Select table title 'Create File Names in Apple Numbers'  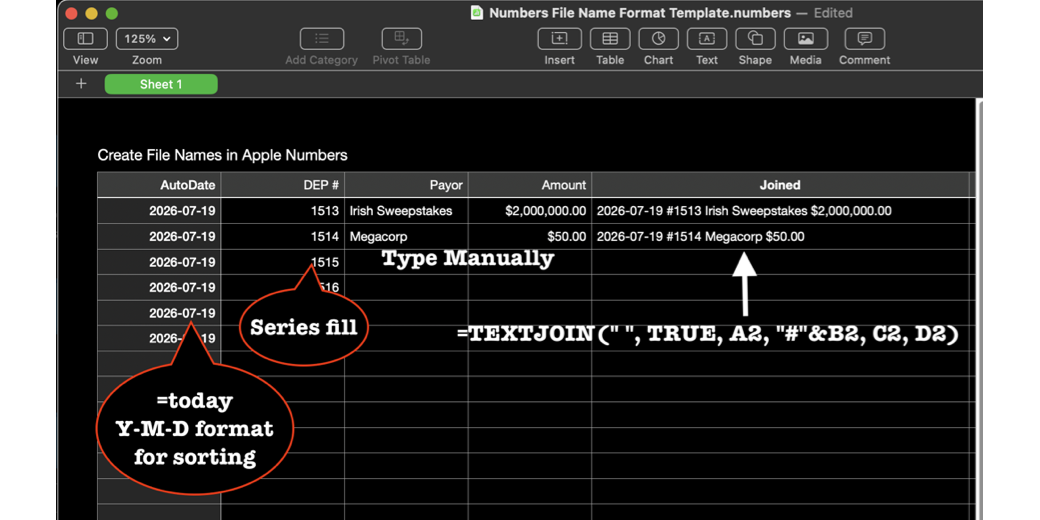click(222, 155)
